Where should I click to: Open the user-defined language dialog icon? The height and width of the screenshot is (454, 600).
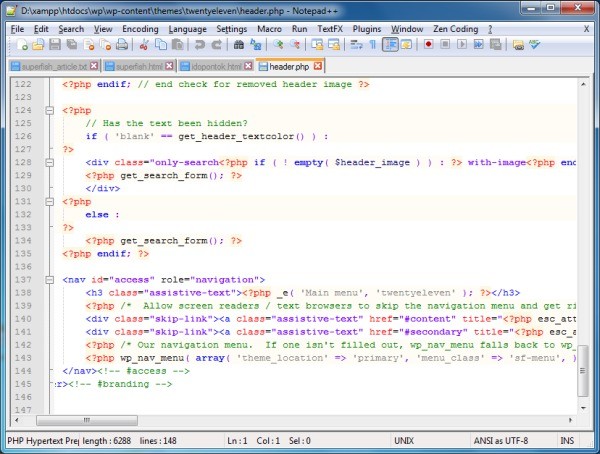(406, 45)
